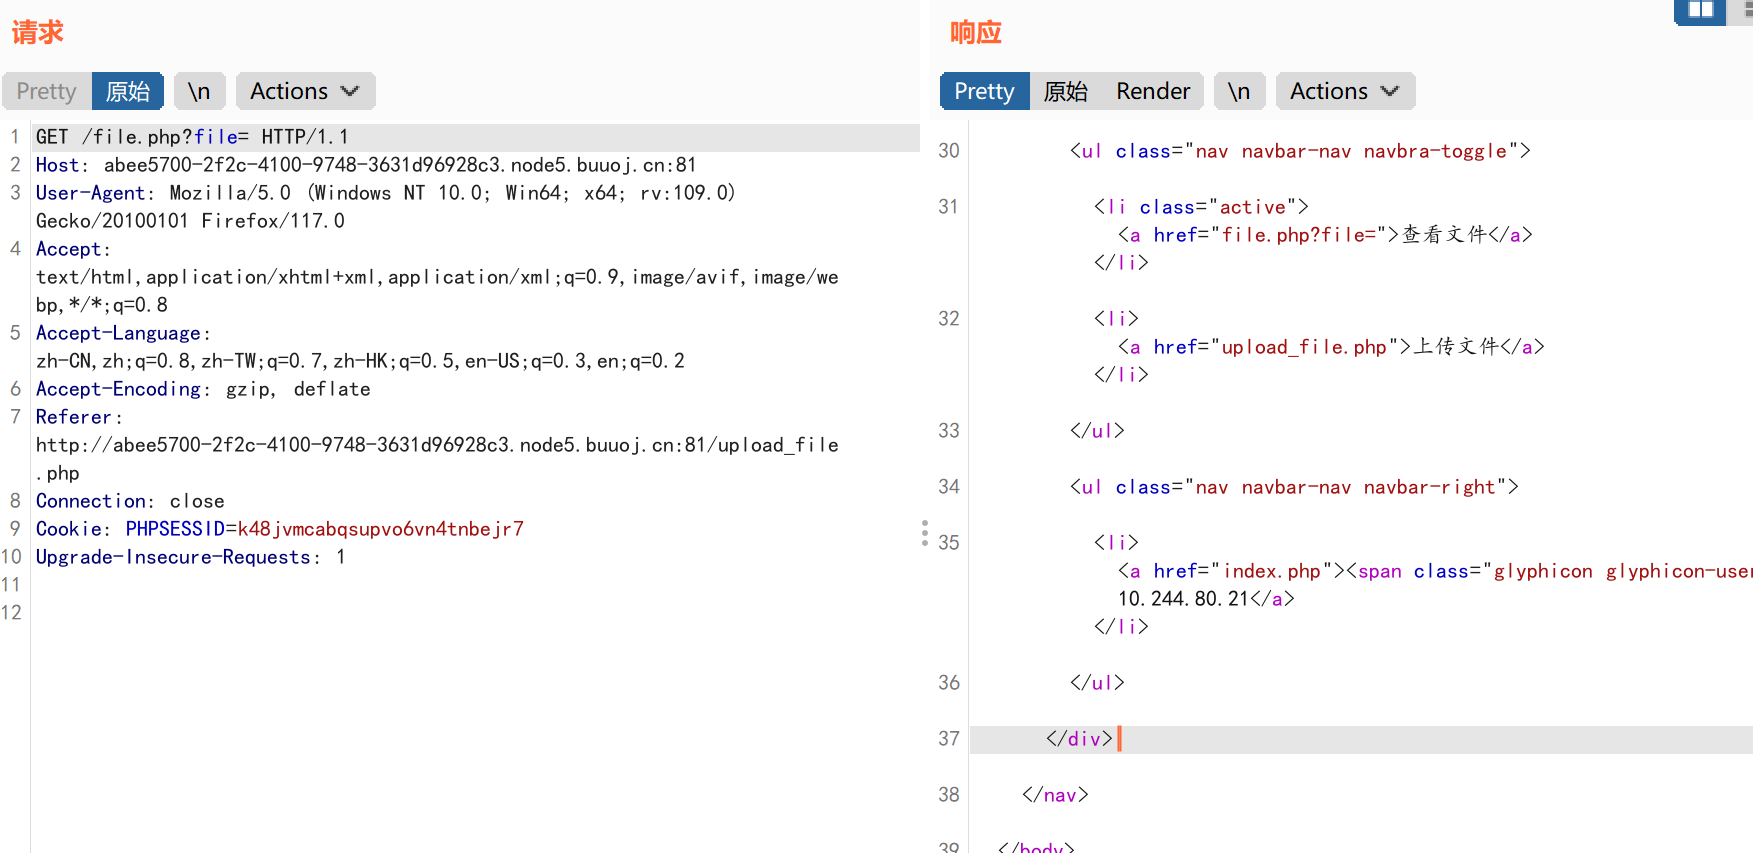Screen dimensions: 1753x853
Task: Click the Accept header name on line 4
Action: coord(69,249)
